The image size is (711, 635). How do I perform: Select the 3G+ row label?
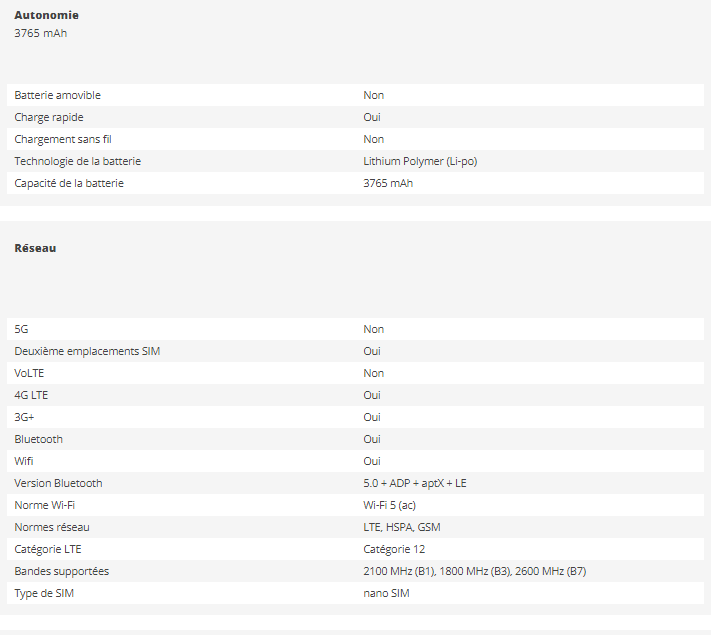point(26,417)
